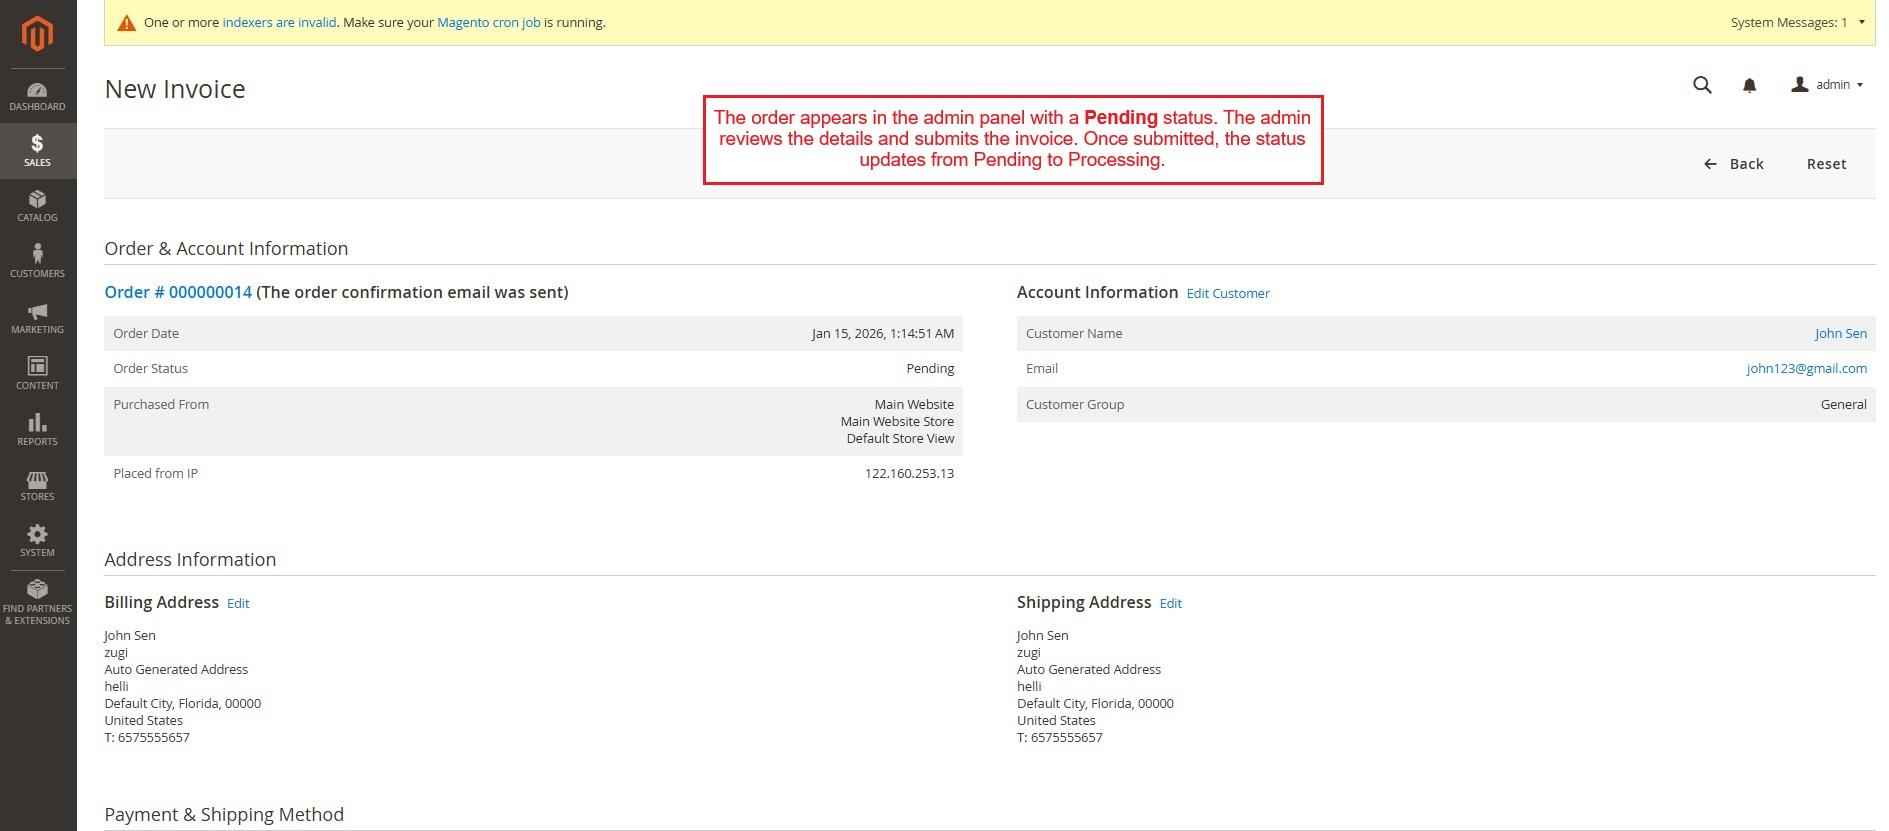Open the Dashboard from sidebar
This screenshot has width=1889, height=831.
[37, 96]
